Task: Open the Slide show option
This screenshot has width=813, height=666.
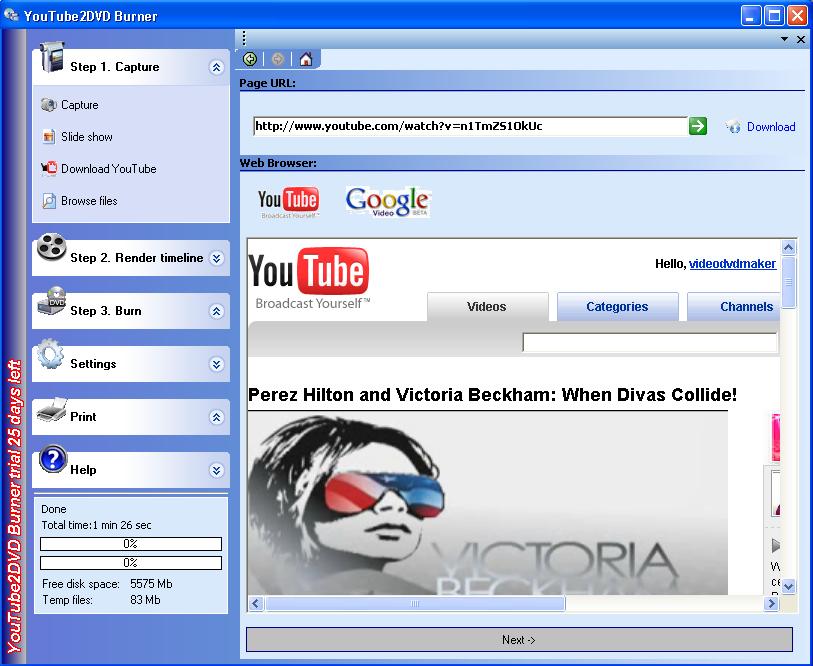Action: coord(87,137)
